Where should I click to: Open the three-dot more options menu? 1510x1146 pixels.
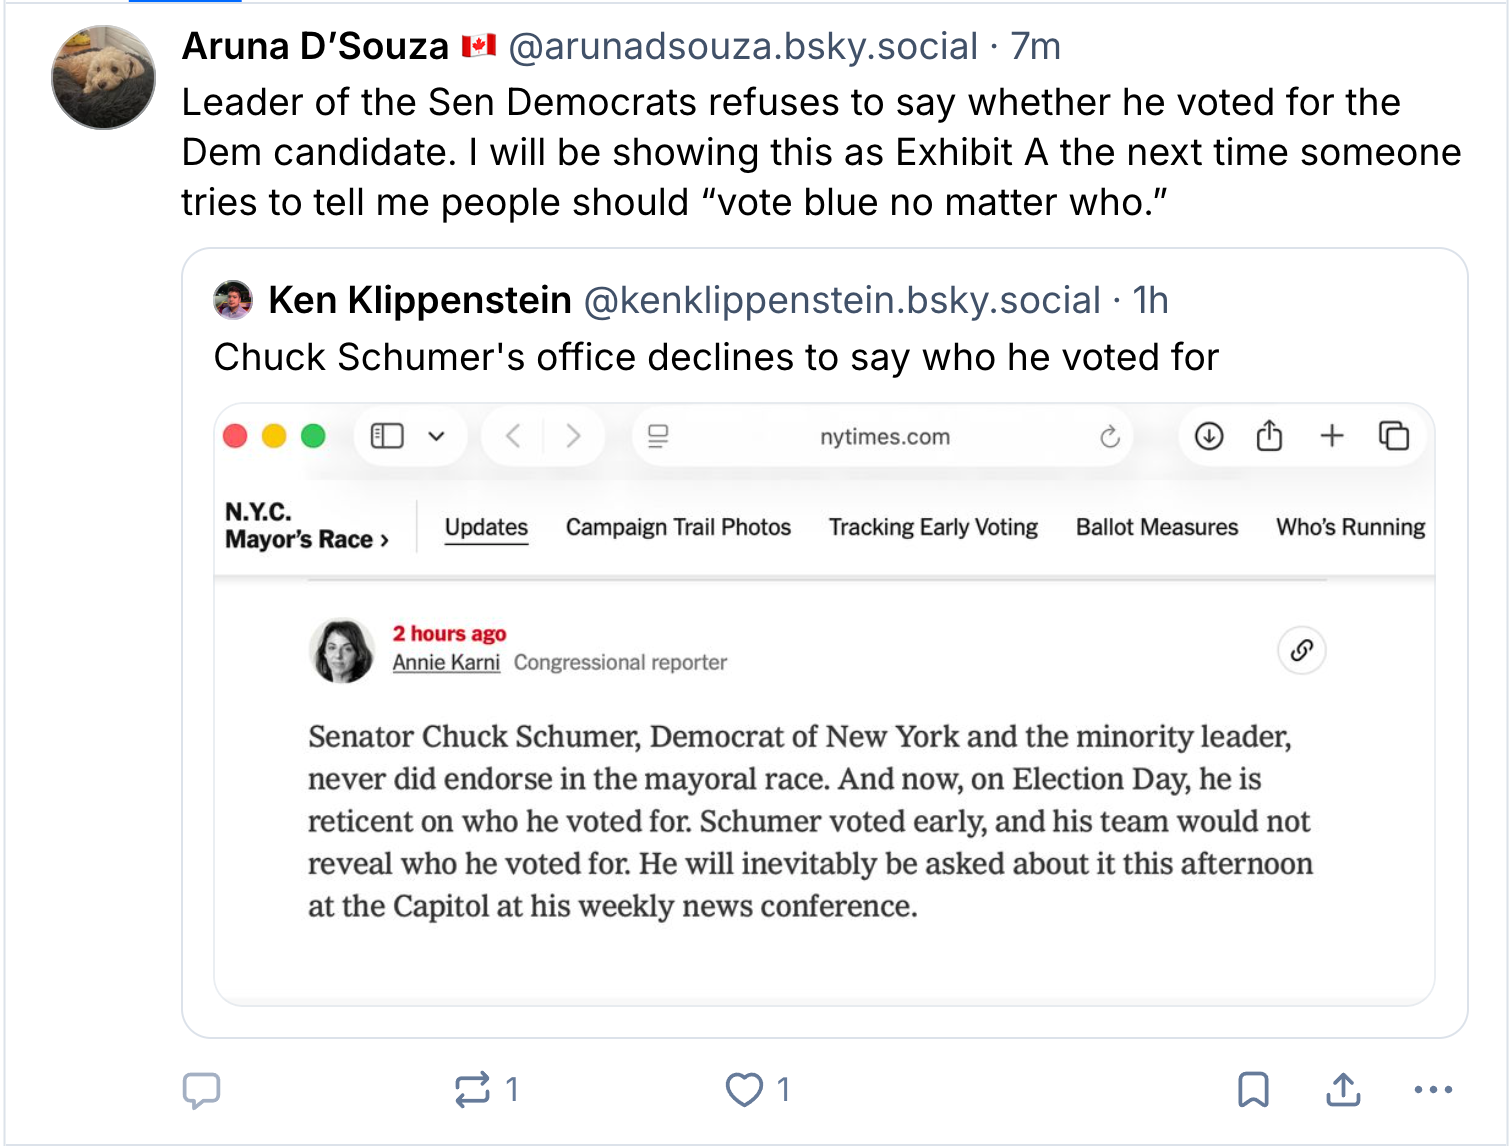1433,1090
